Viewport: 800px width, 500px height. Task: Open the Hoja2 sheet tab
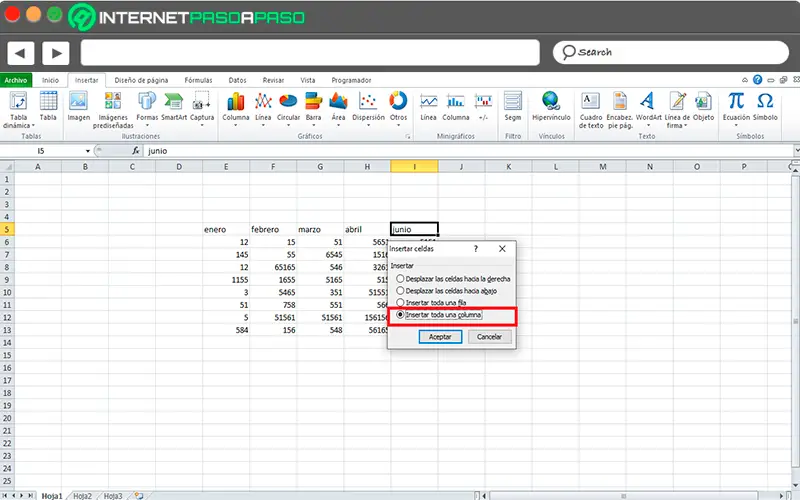point(85,495)
